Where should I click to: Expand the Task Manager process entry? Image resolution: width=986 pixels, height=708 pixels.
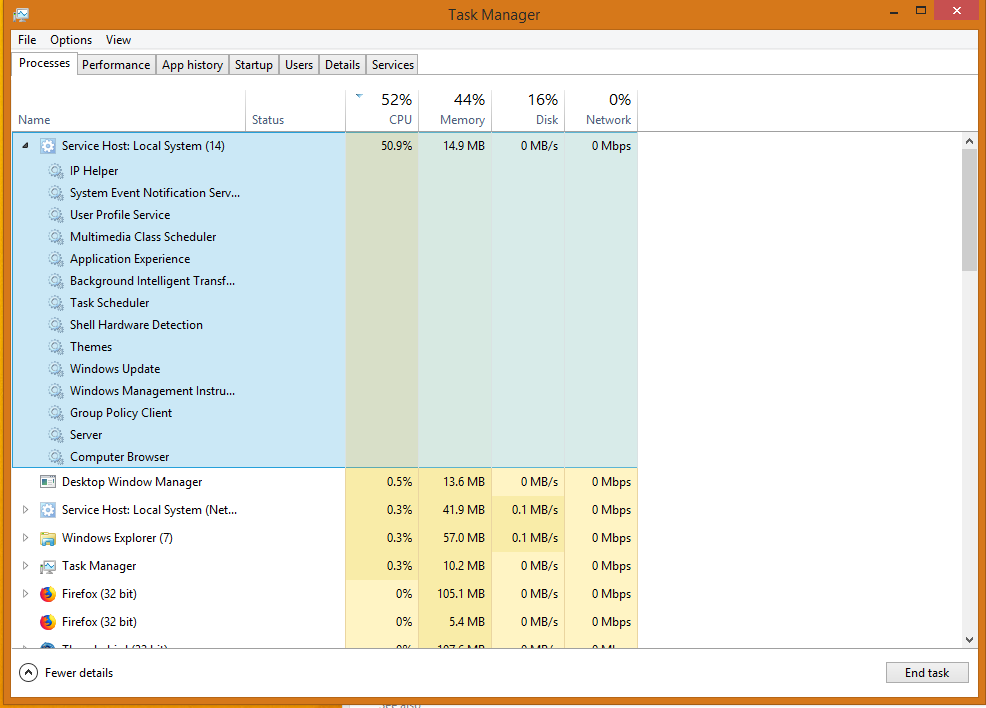point(25,566)
